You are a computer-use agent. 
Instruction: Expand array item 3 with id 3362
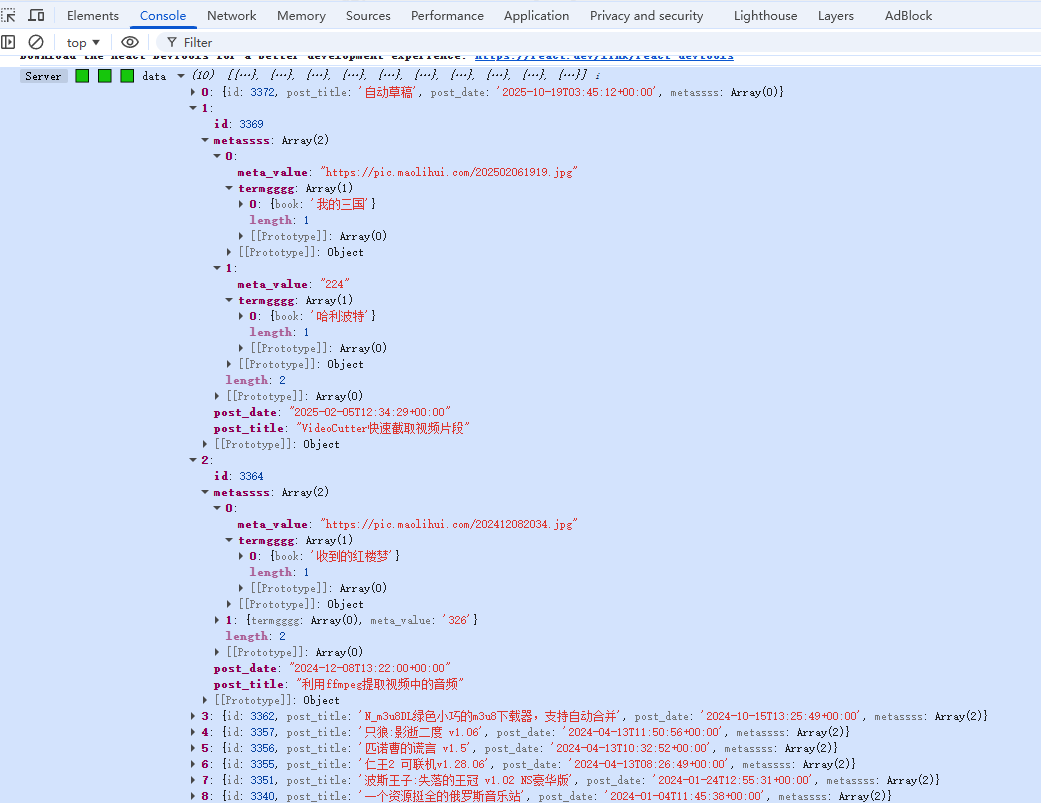[193, 716]
